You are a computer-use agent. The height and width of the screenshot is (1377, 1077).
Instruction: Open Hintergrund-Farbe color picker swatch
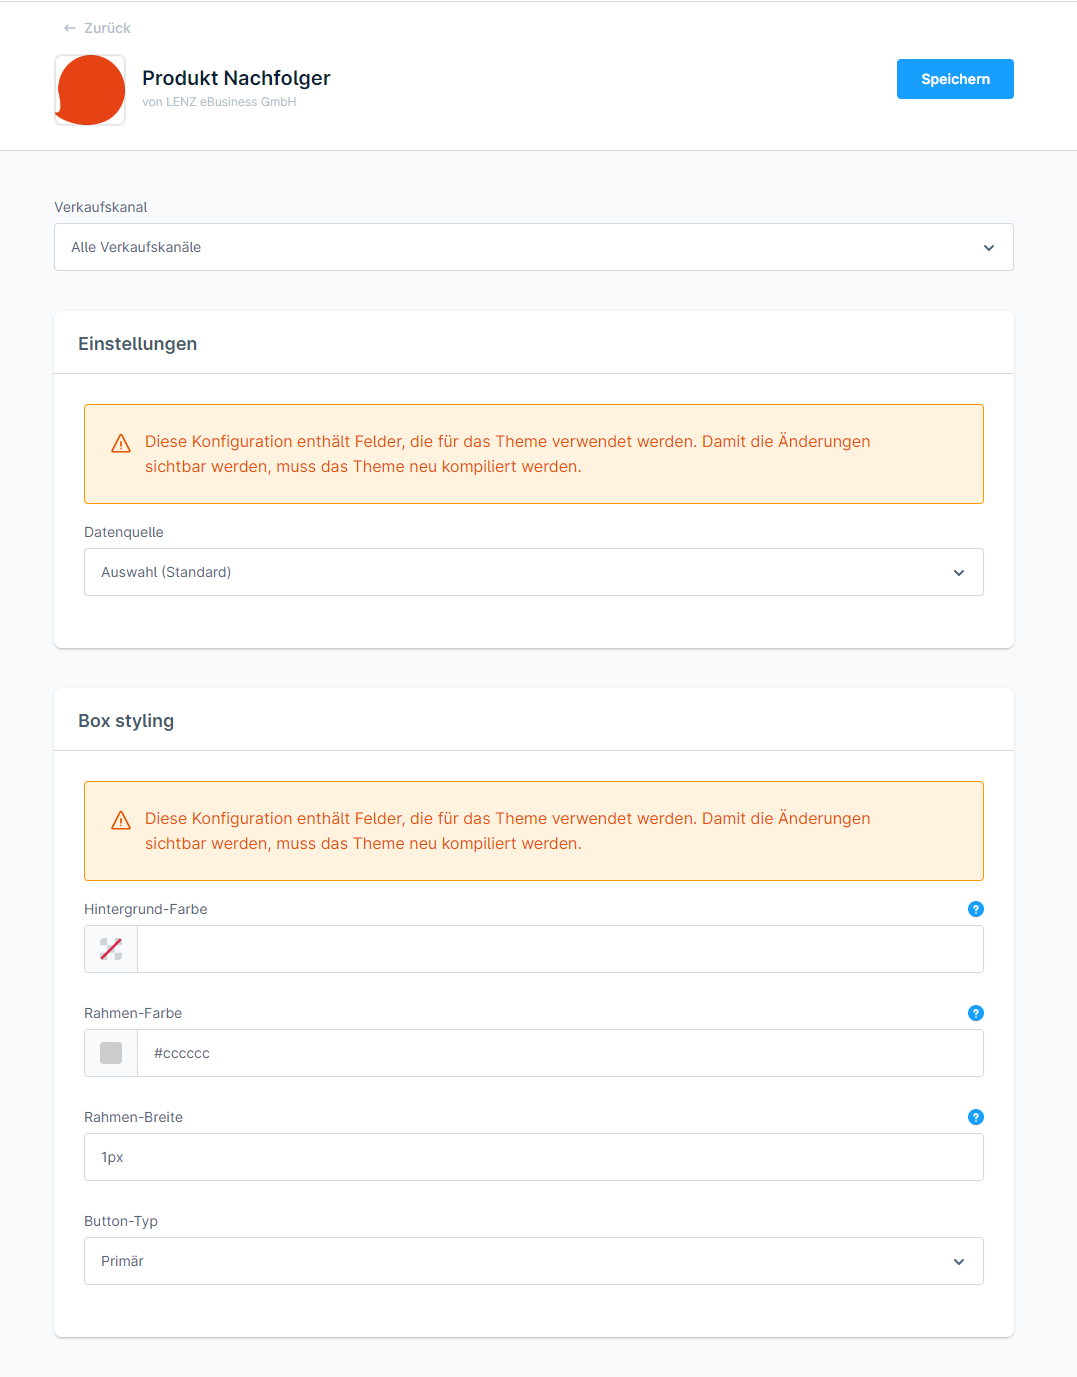coord(111,949)
